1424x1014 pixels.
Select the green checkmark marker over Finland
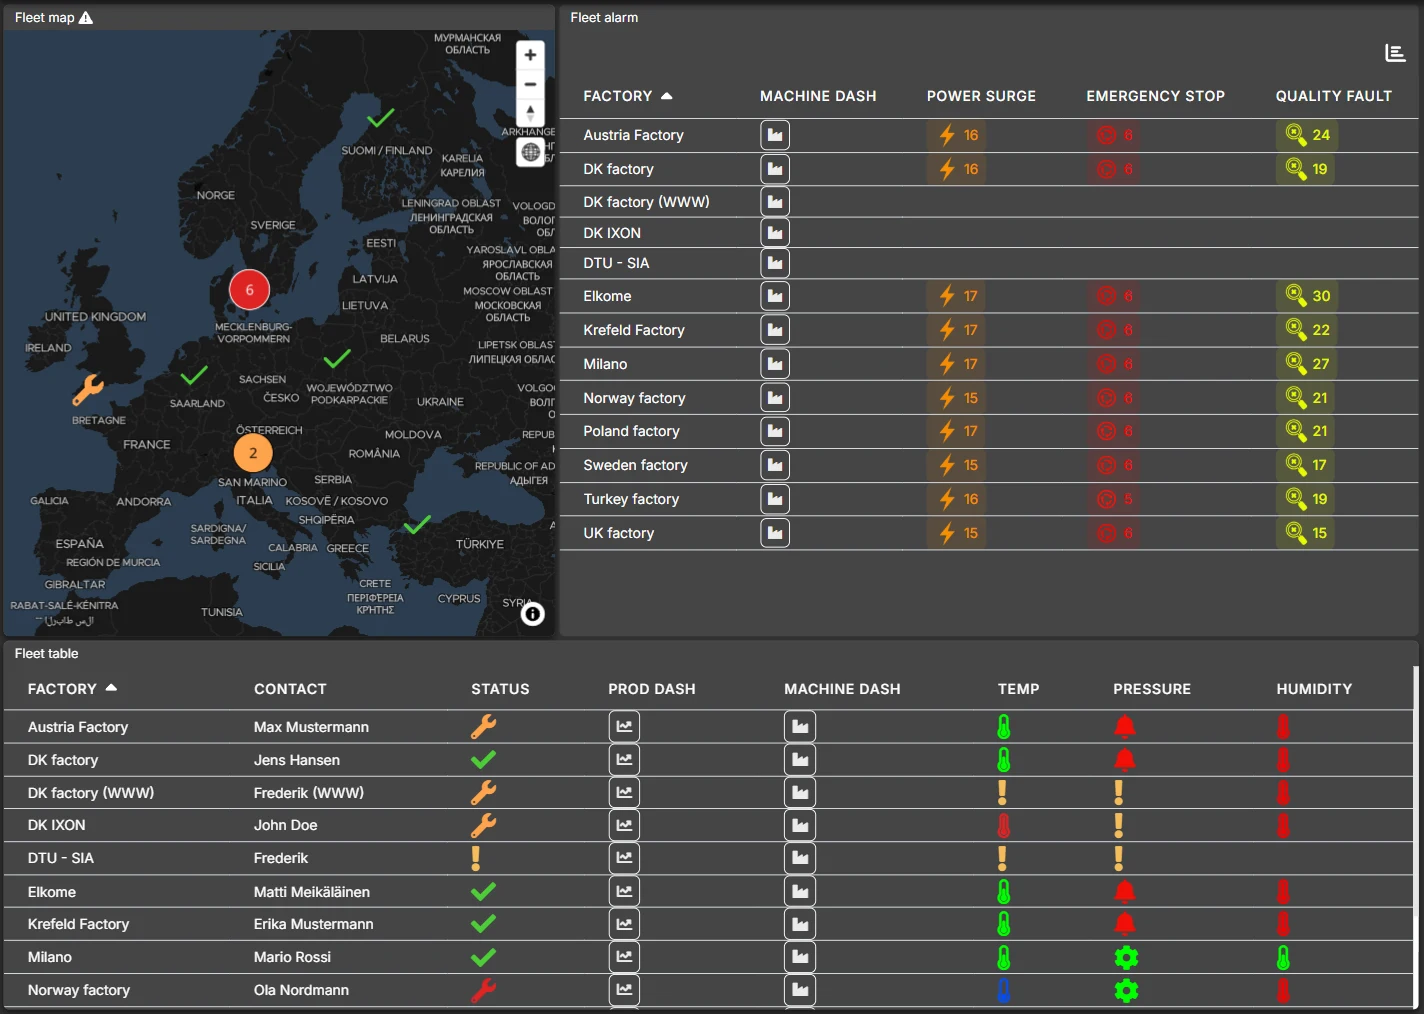[x=380, y=118]
